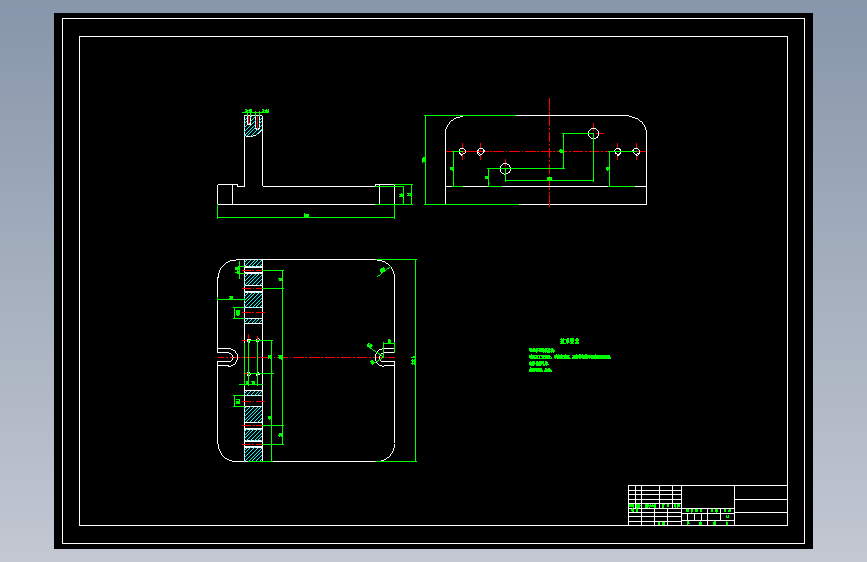The height and width of the screenshot is (562, 867).
Task: Select the horizontal red centerline across the plan view
Action: (306, 357)
